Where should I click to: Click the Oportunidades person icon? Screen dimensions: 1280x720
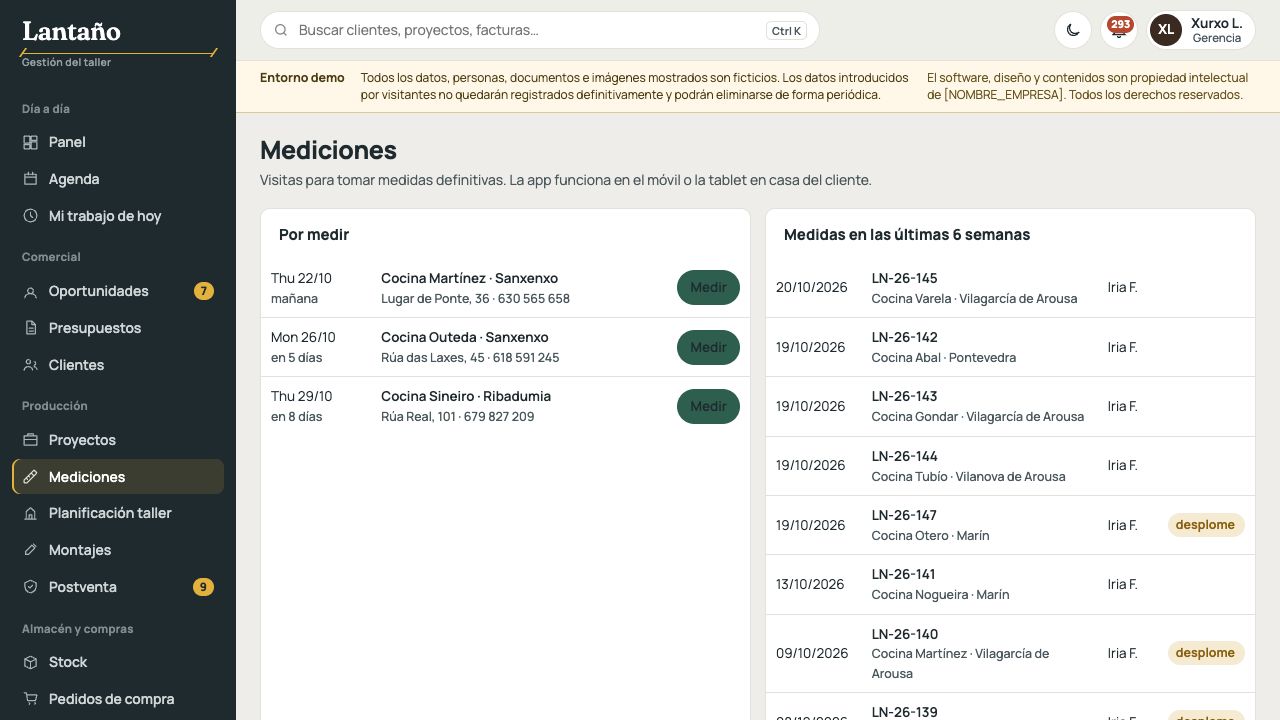pyautogui.click(x=30, y=291)
